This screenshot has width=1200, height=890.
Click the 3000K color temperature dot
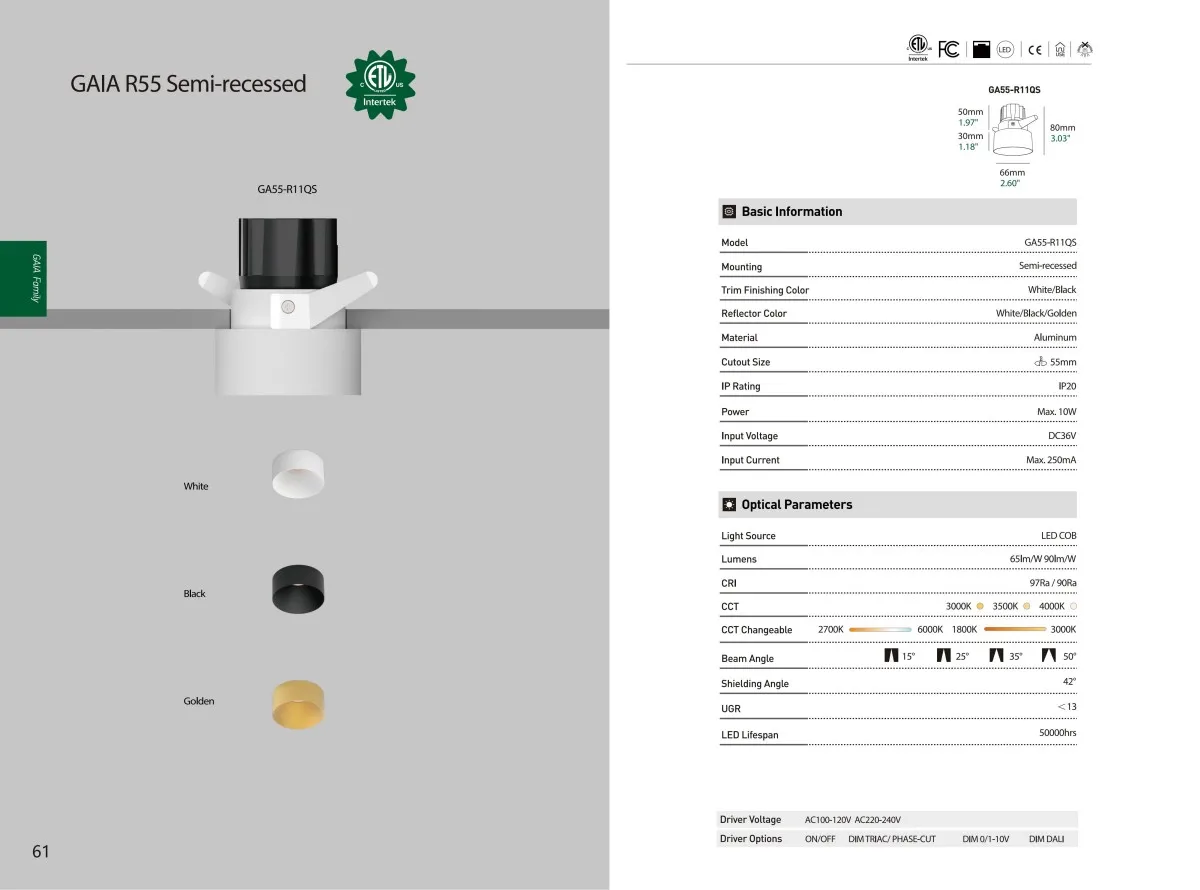click(x=980, y=606)
